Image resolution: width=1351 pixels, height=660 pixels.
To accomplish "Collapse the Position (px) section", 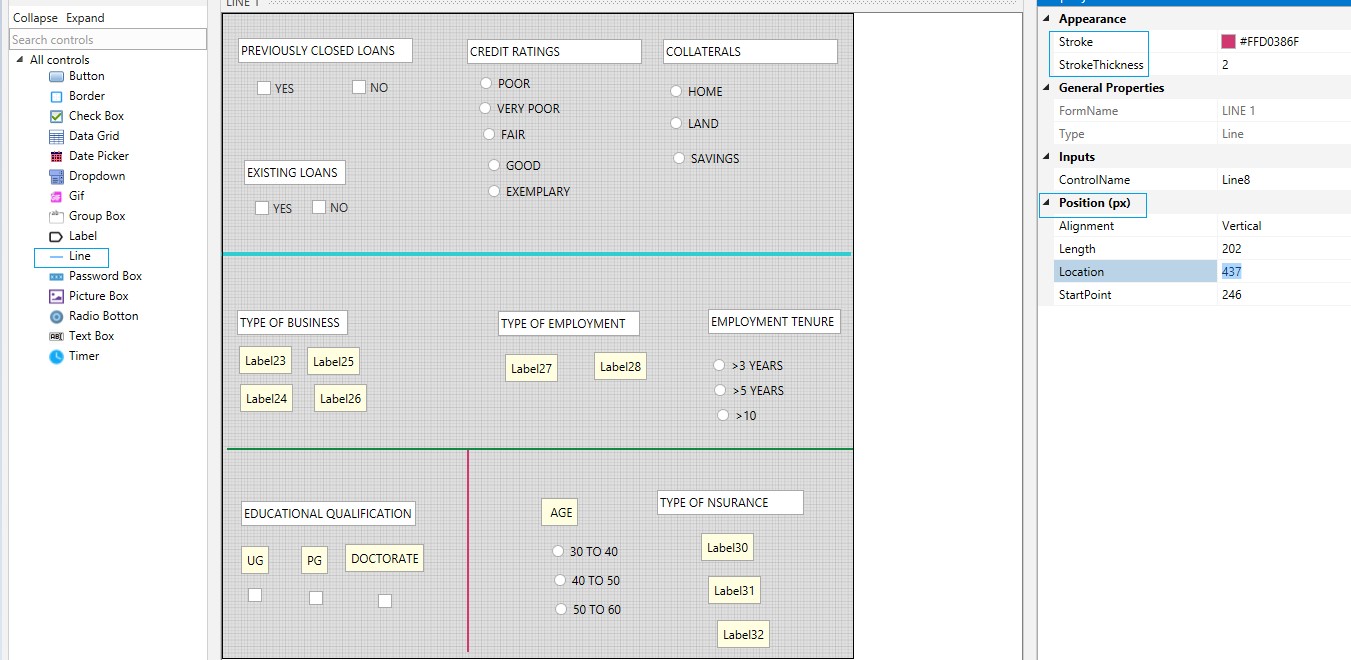I will click(x=1047, y=203).
